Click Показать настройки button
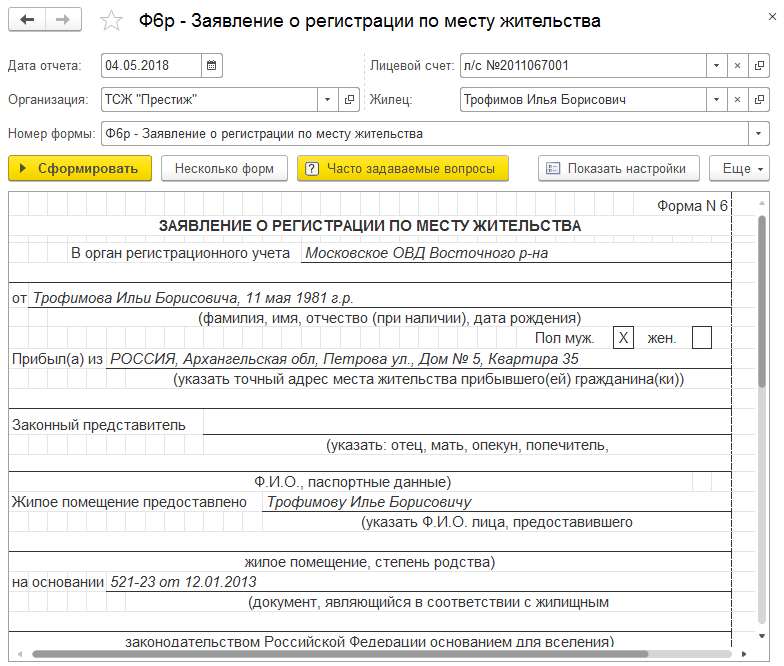The image size is (784, 666). click(x=618, y=168)
